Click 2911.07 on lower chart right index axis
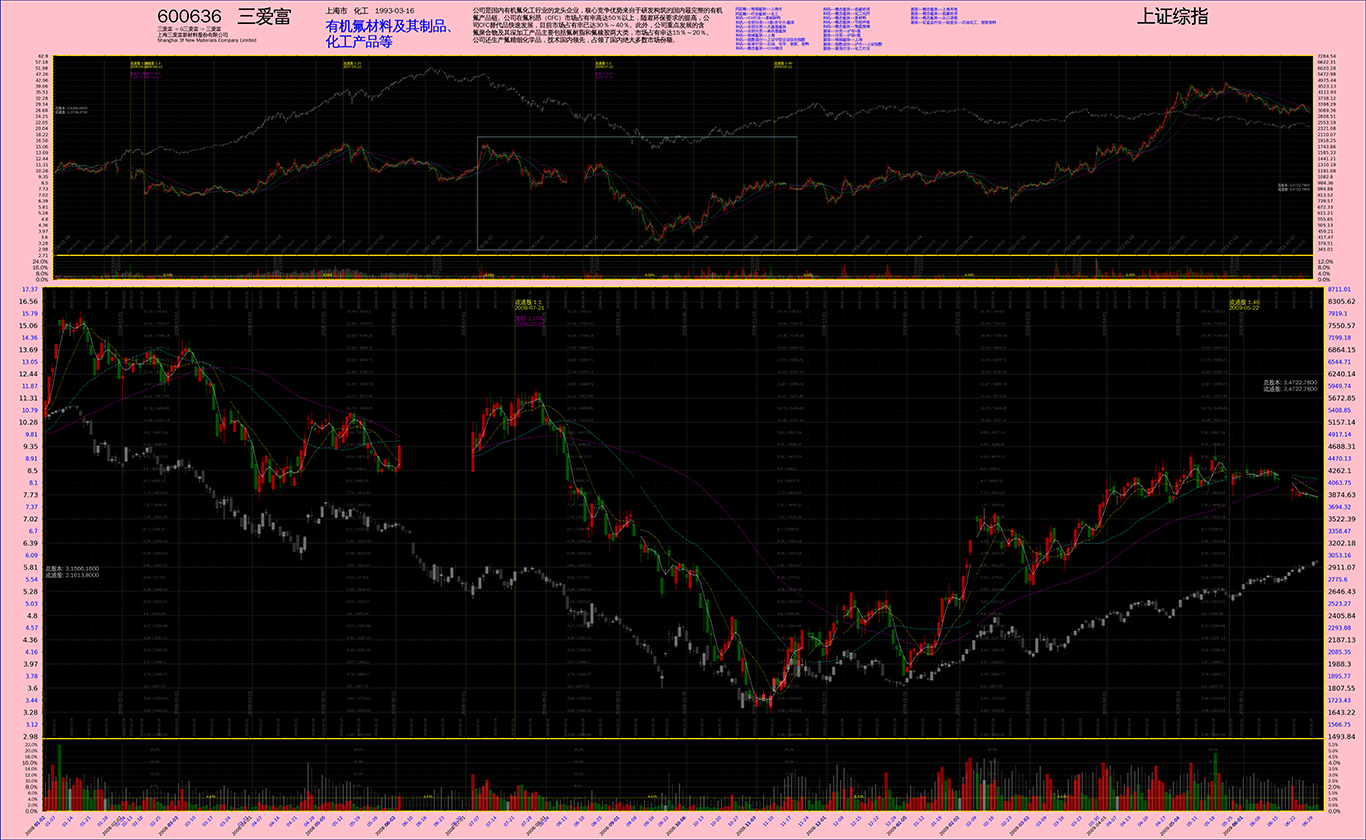This screenshot has width=1366, height=840. click(x=1342, y=567)
